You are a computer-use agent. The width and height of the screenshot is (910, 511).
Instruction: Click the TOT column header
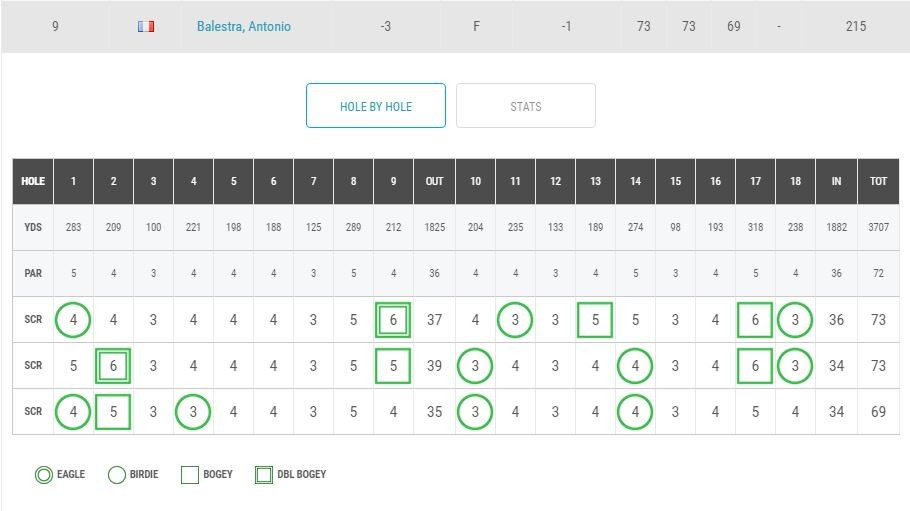(x=878, y=182)
